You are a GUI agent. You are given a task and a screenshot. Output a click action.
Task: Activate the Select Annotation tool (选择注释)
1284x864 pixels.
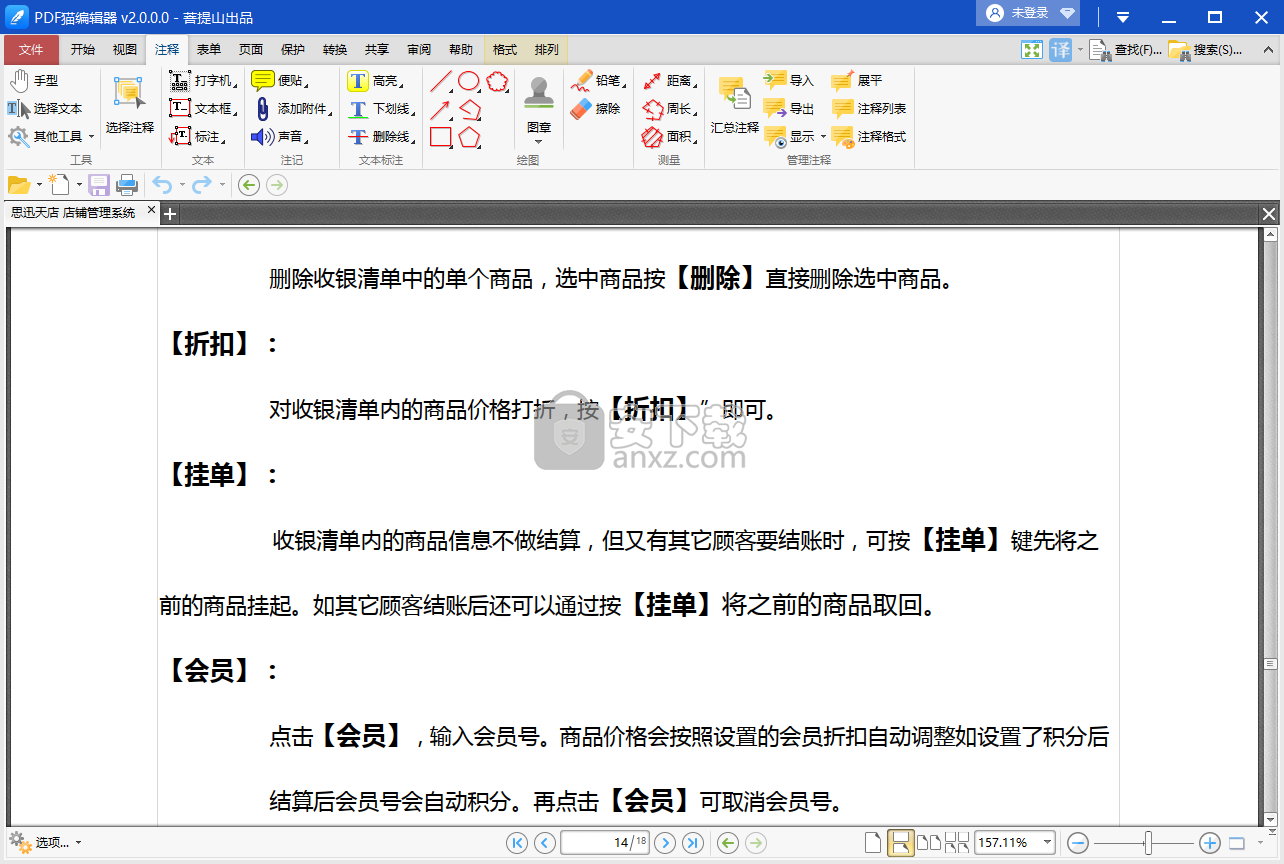click(130, 107)
